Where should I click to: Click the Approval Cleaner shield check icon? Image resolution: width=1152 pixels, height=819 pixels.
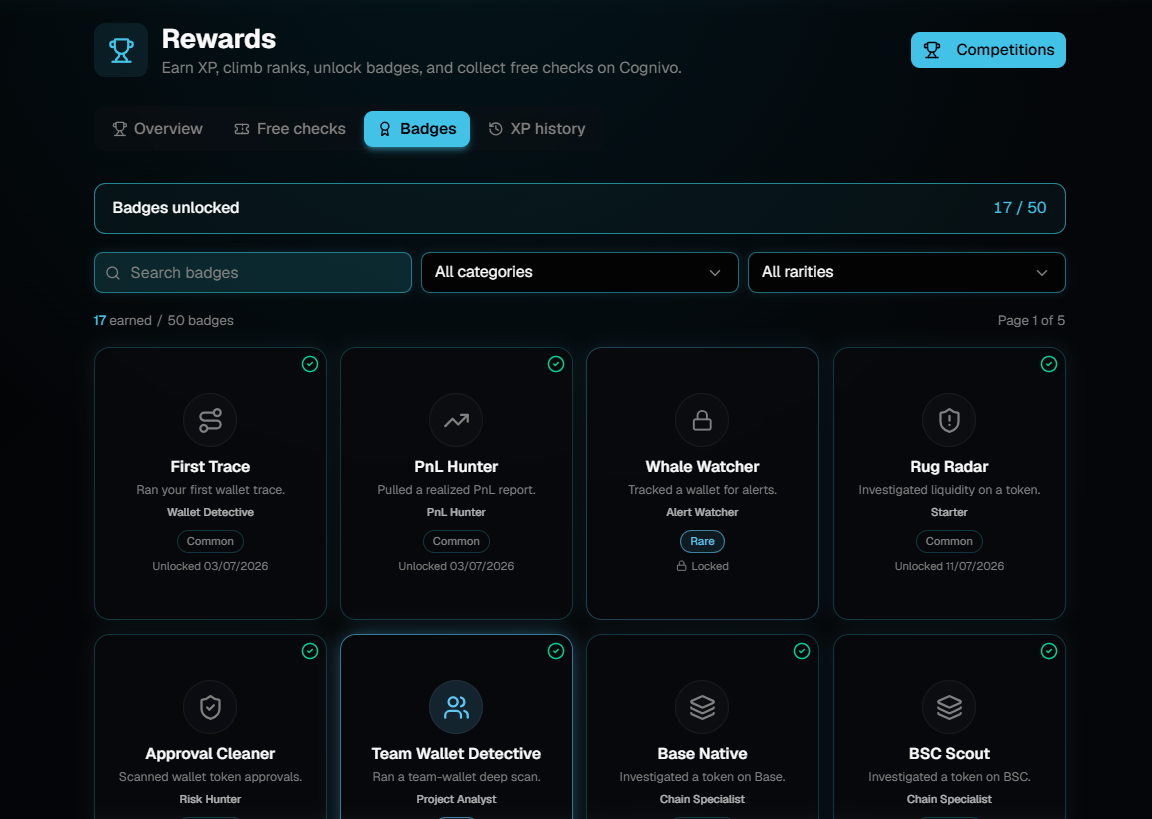[210, 707]
